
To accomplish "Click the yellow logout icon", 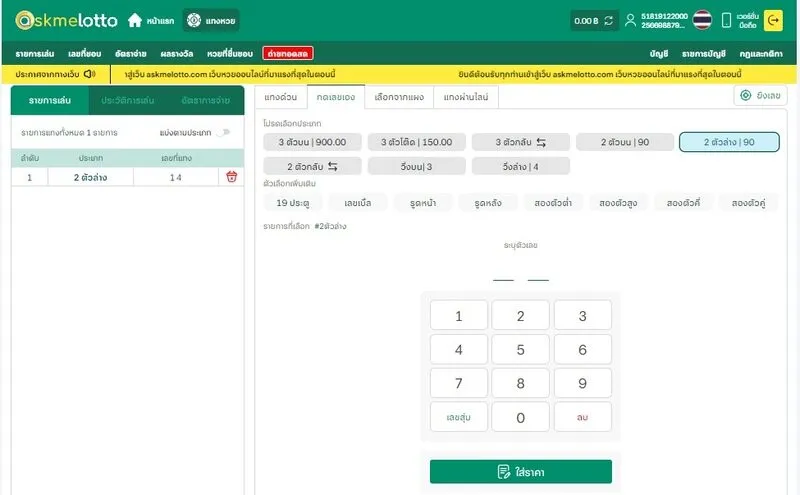I will pyautogui.click(x=773, y=20).
